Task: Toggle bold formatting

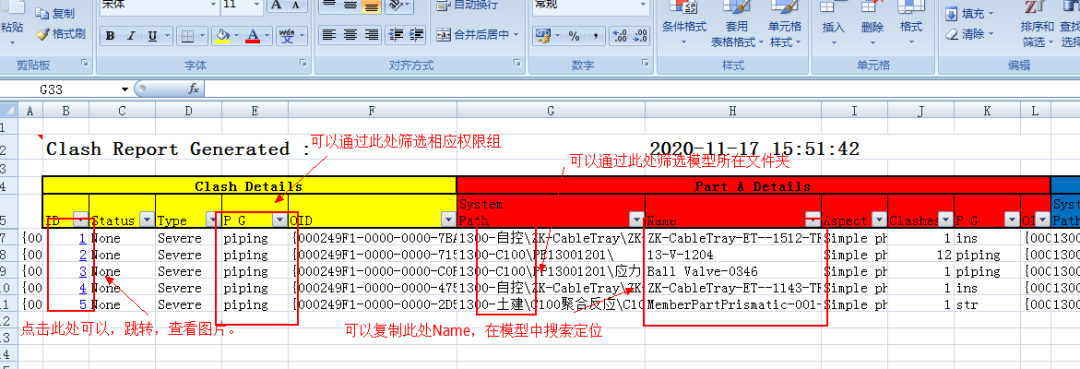Action: click(x=110, y=36)
